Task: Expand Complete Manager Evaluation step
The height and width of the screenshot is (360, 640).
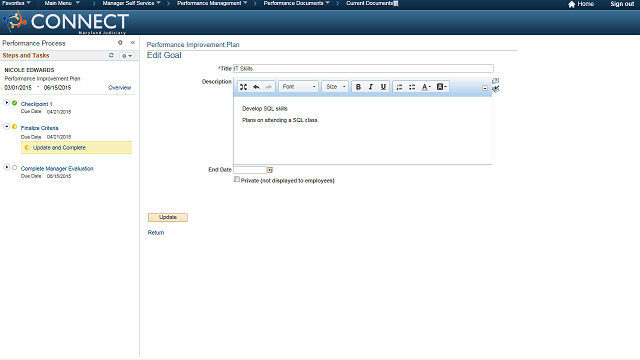Action: pos(7,167)
